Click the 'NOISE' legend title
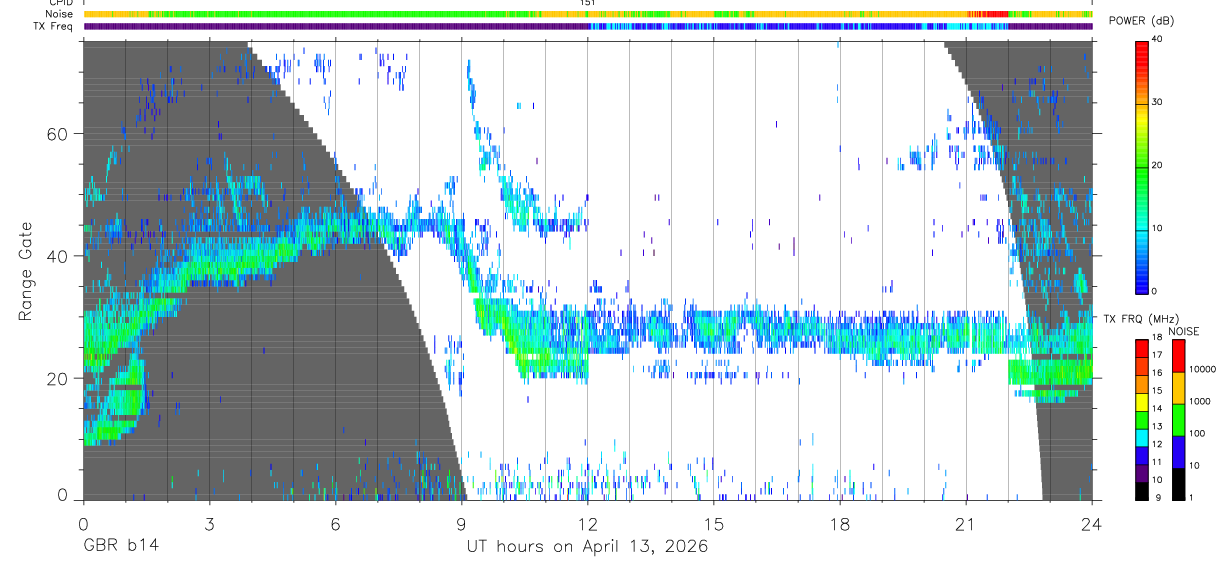This screenshot has width=1228, height=567. click(1183, 331)
